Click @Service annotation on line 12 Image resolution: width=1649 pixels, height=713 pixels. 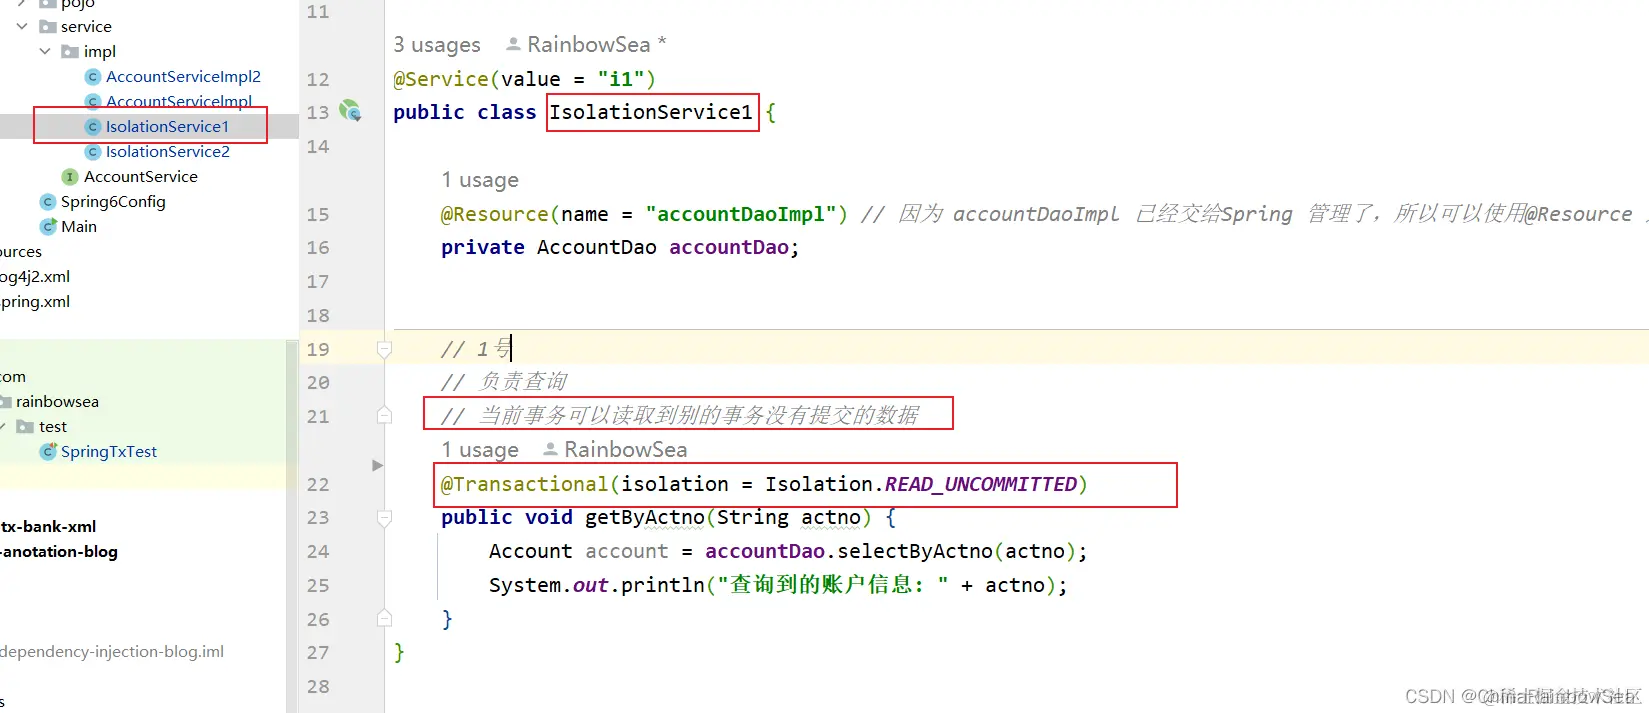coord(441,79)
